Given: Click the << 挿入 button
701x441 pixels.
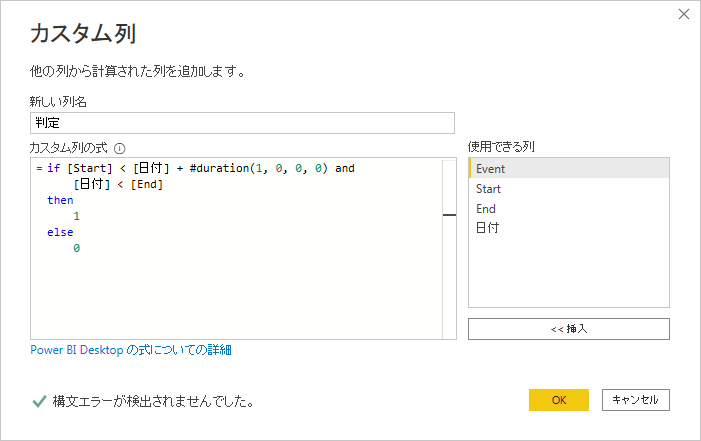Looking at the screenshot, I should pos(569,329).
